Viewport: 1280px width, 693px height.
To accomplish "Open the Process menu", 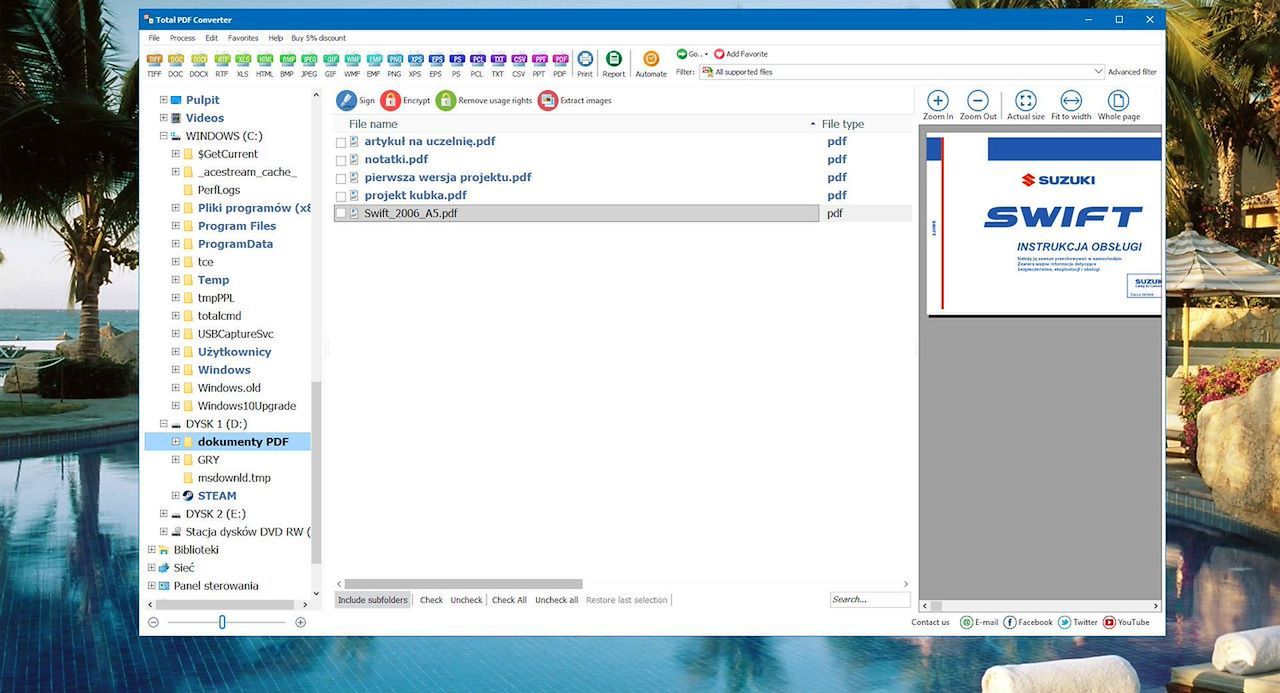I will point(182,38).
